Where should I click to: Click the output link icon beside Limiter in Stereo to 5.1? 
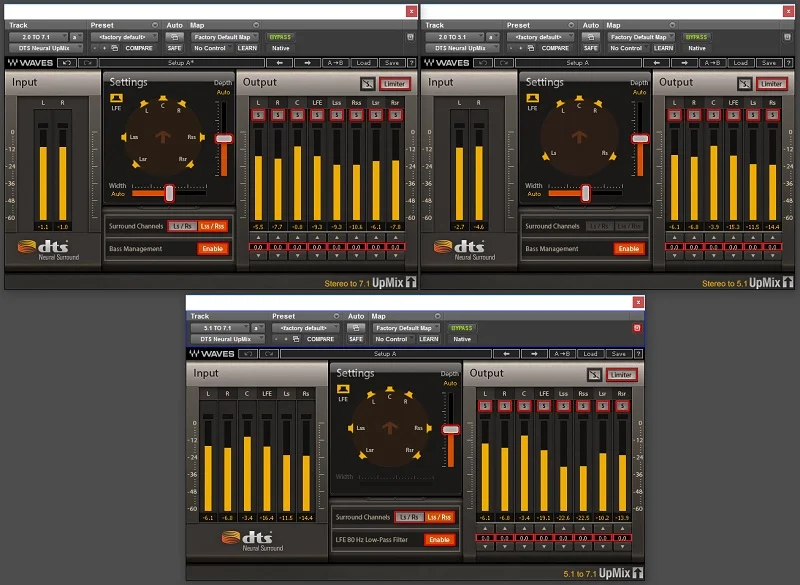tap(744, 84)
